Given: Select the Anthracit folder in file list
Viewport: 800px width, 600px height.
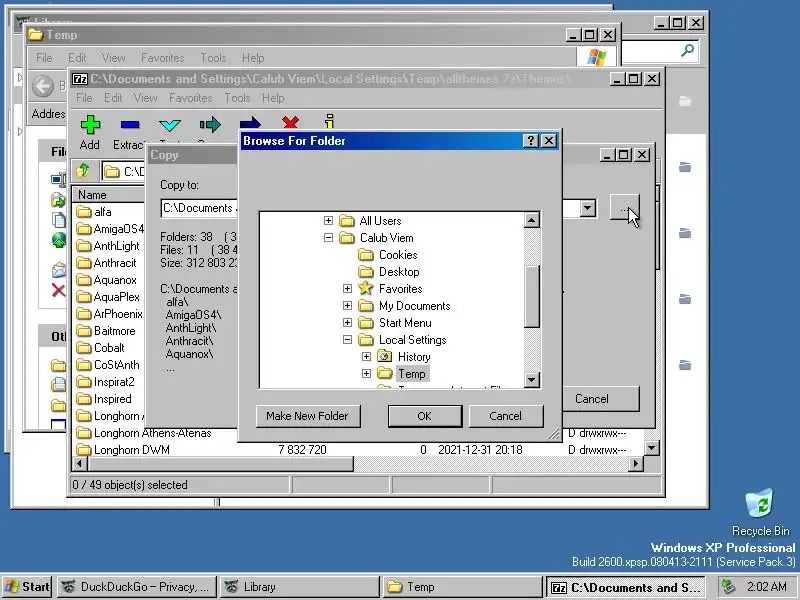Looking at the screenshot, I should [106, 263].
